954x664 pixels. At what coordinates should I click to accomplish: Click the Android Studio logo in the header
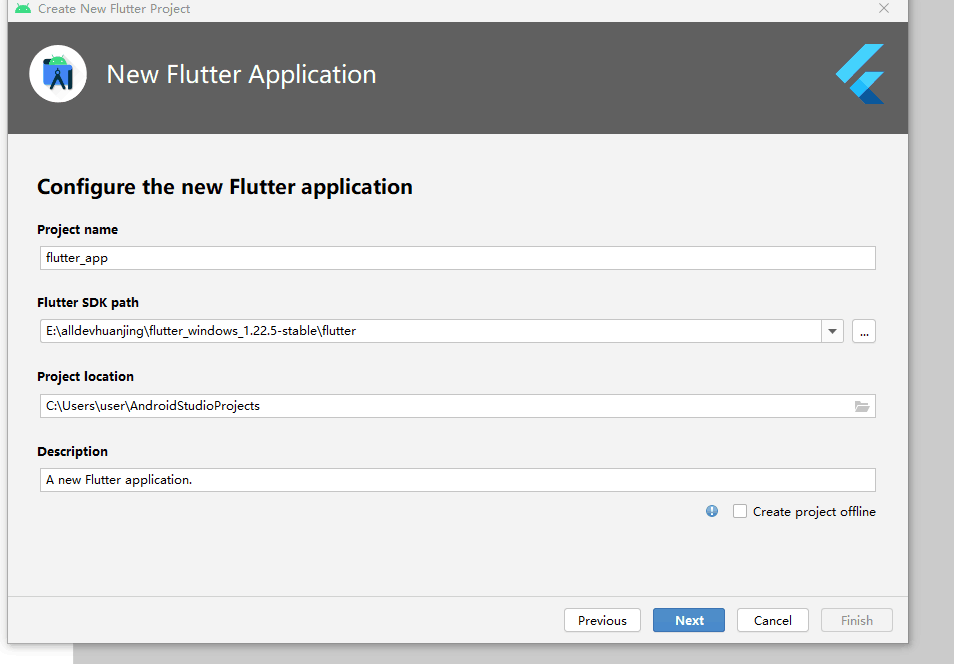click(x=58, y=74)
